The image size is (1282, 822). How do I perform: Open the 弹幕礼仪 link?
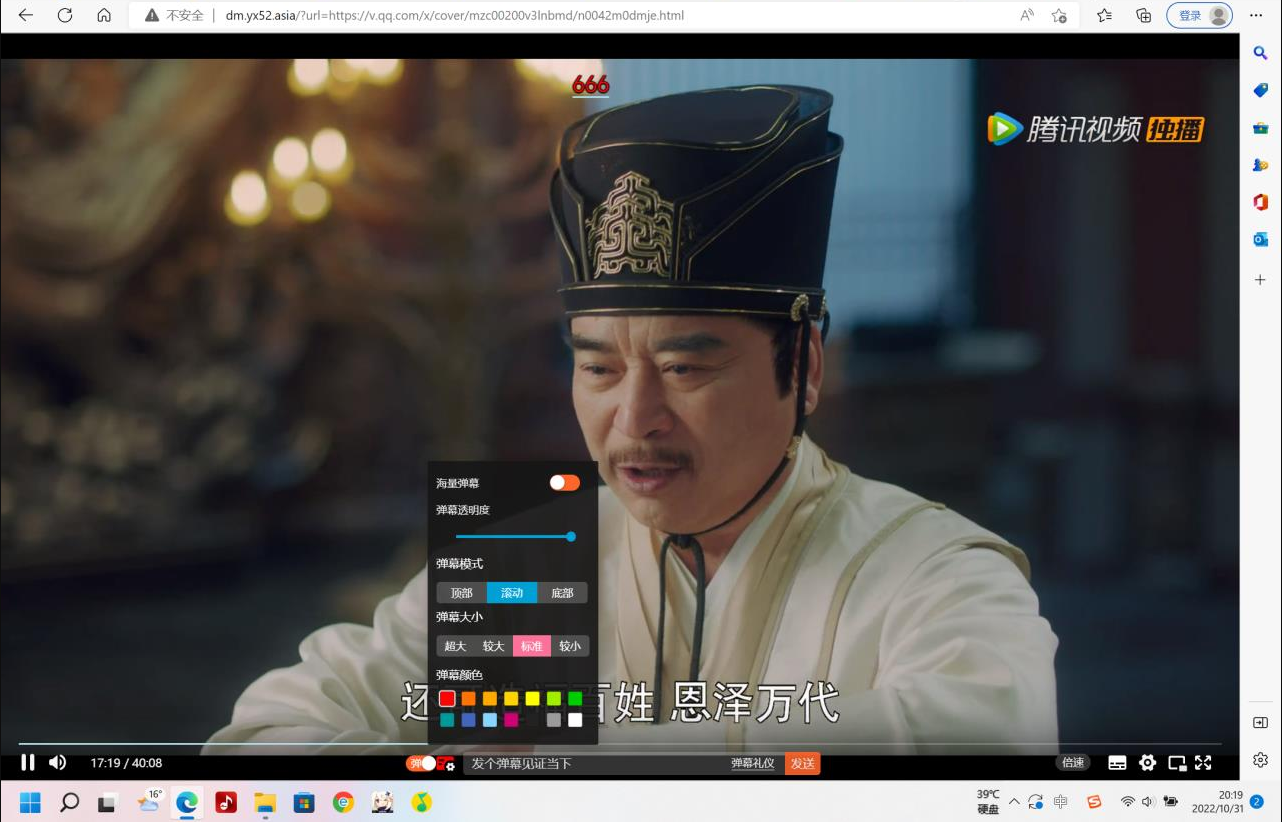coord(753,763)
